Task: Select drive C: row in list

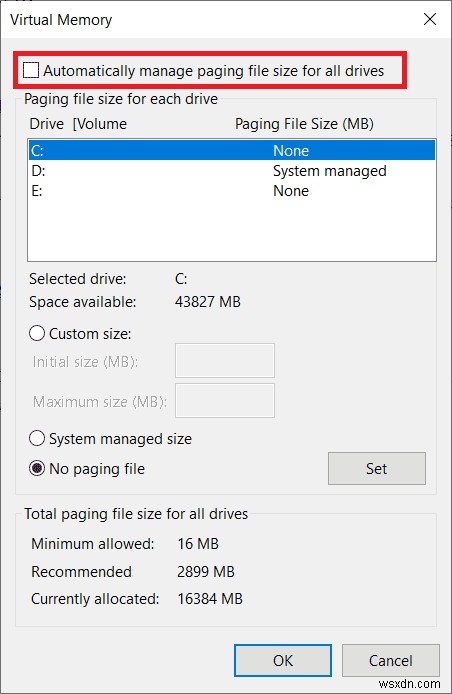Action: point(232,150)
